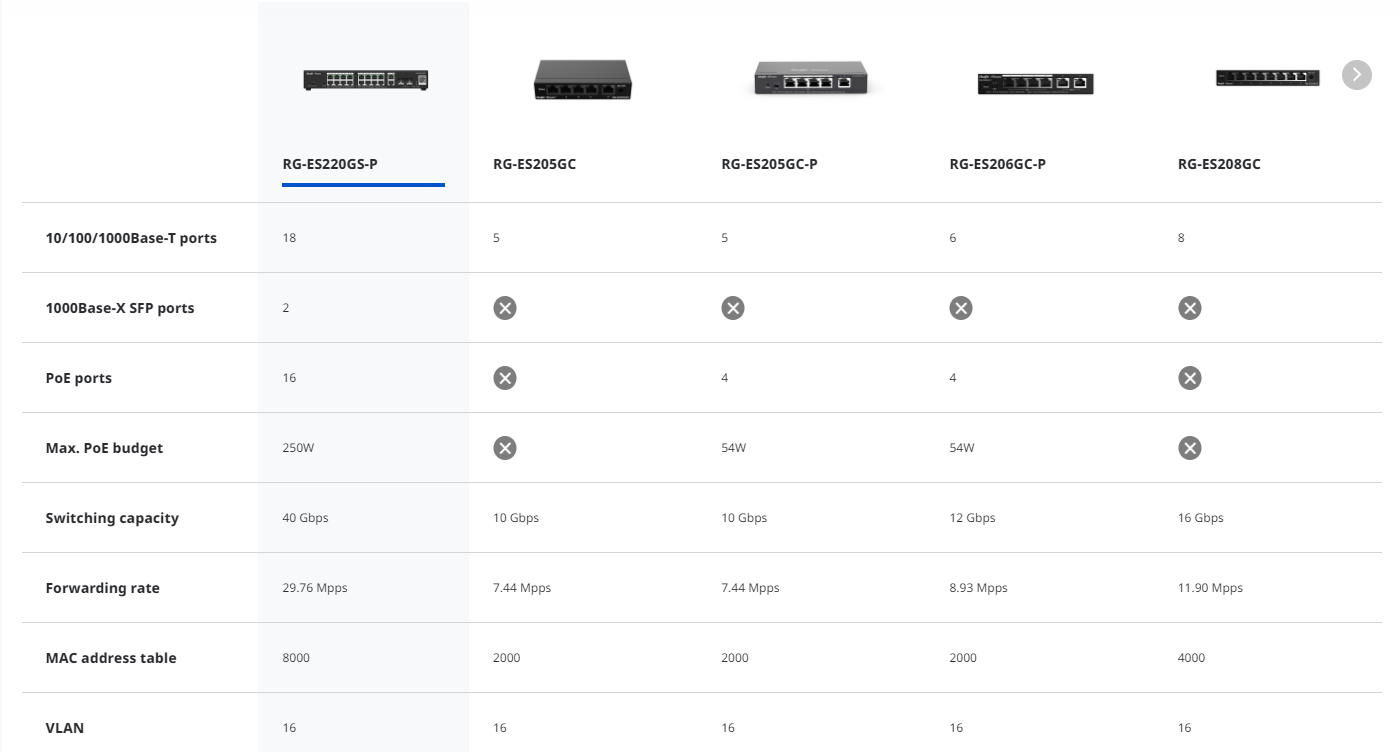1400x752 pixels.
Task: Click the '29.76 Mpps' forwarding rate value
Action: [315, 588]
